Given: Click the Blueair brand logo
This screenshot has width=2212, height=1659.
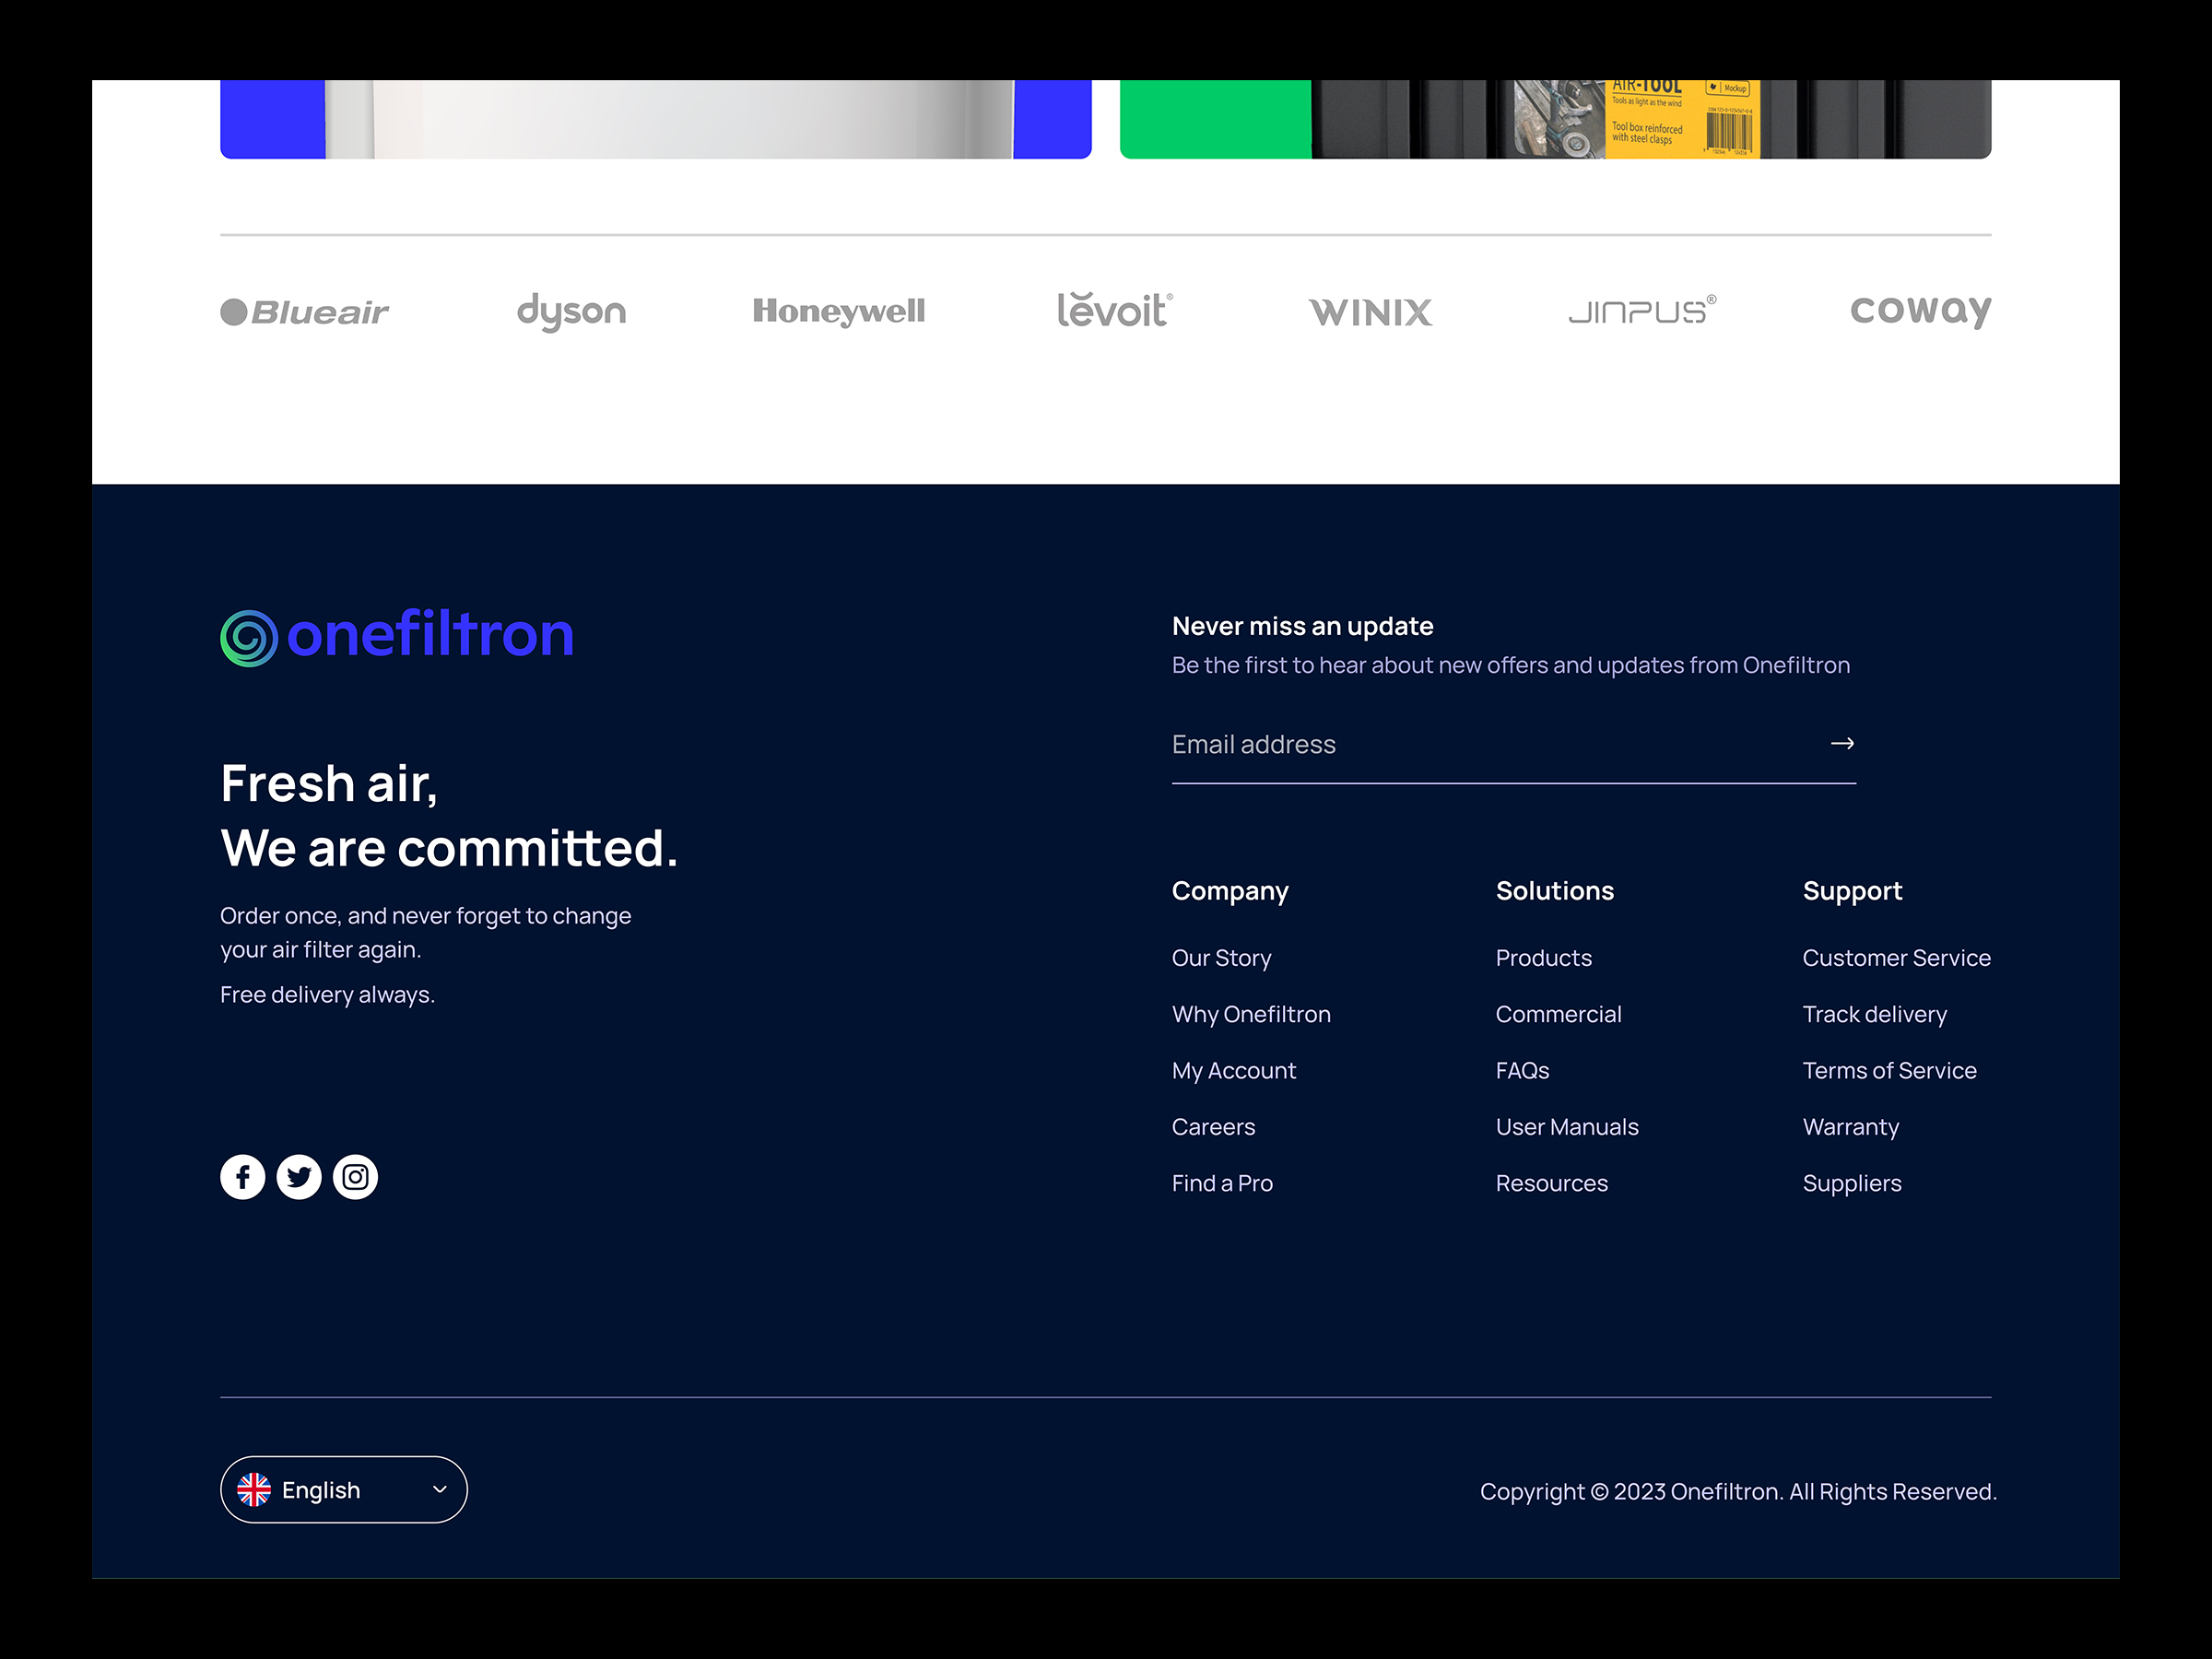Looking at the screenshot, I should click(x=305, y=312).
